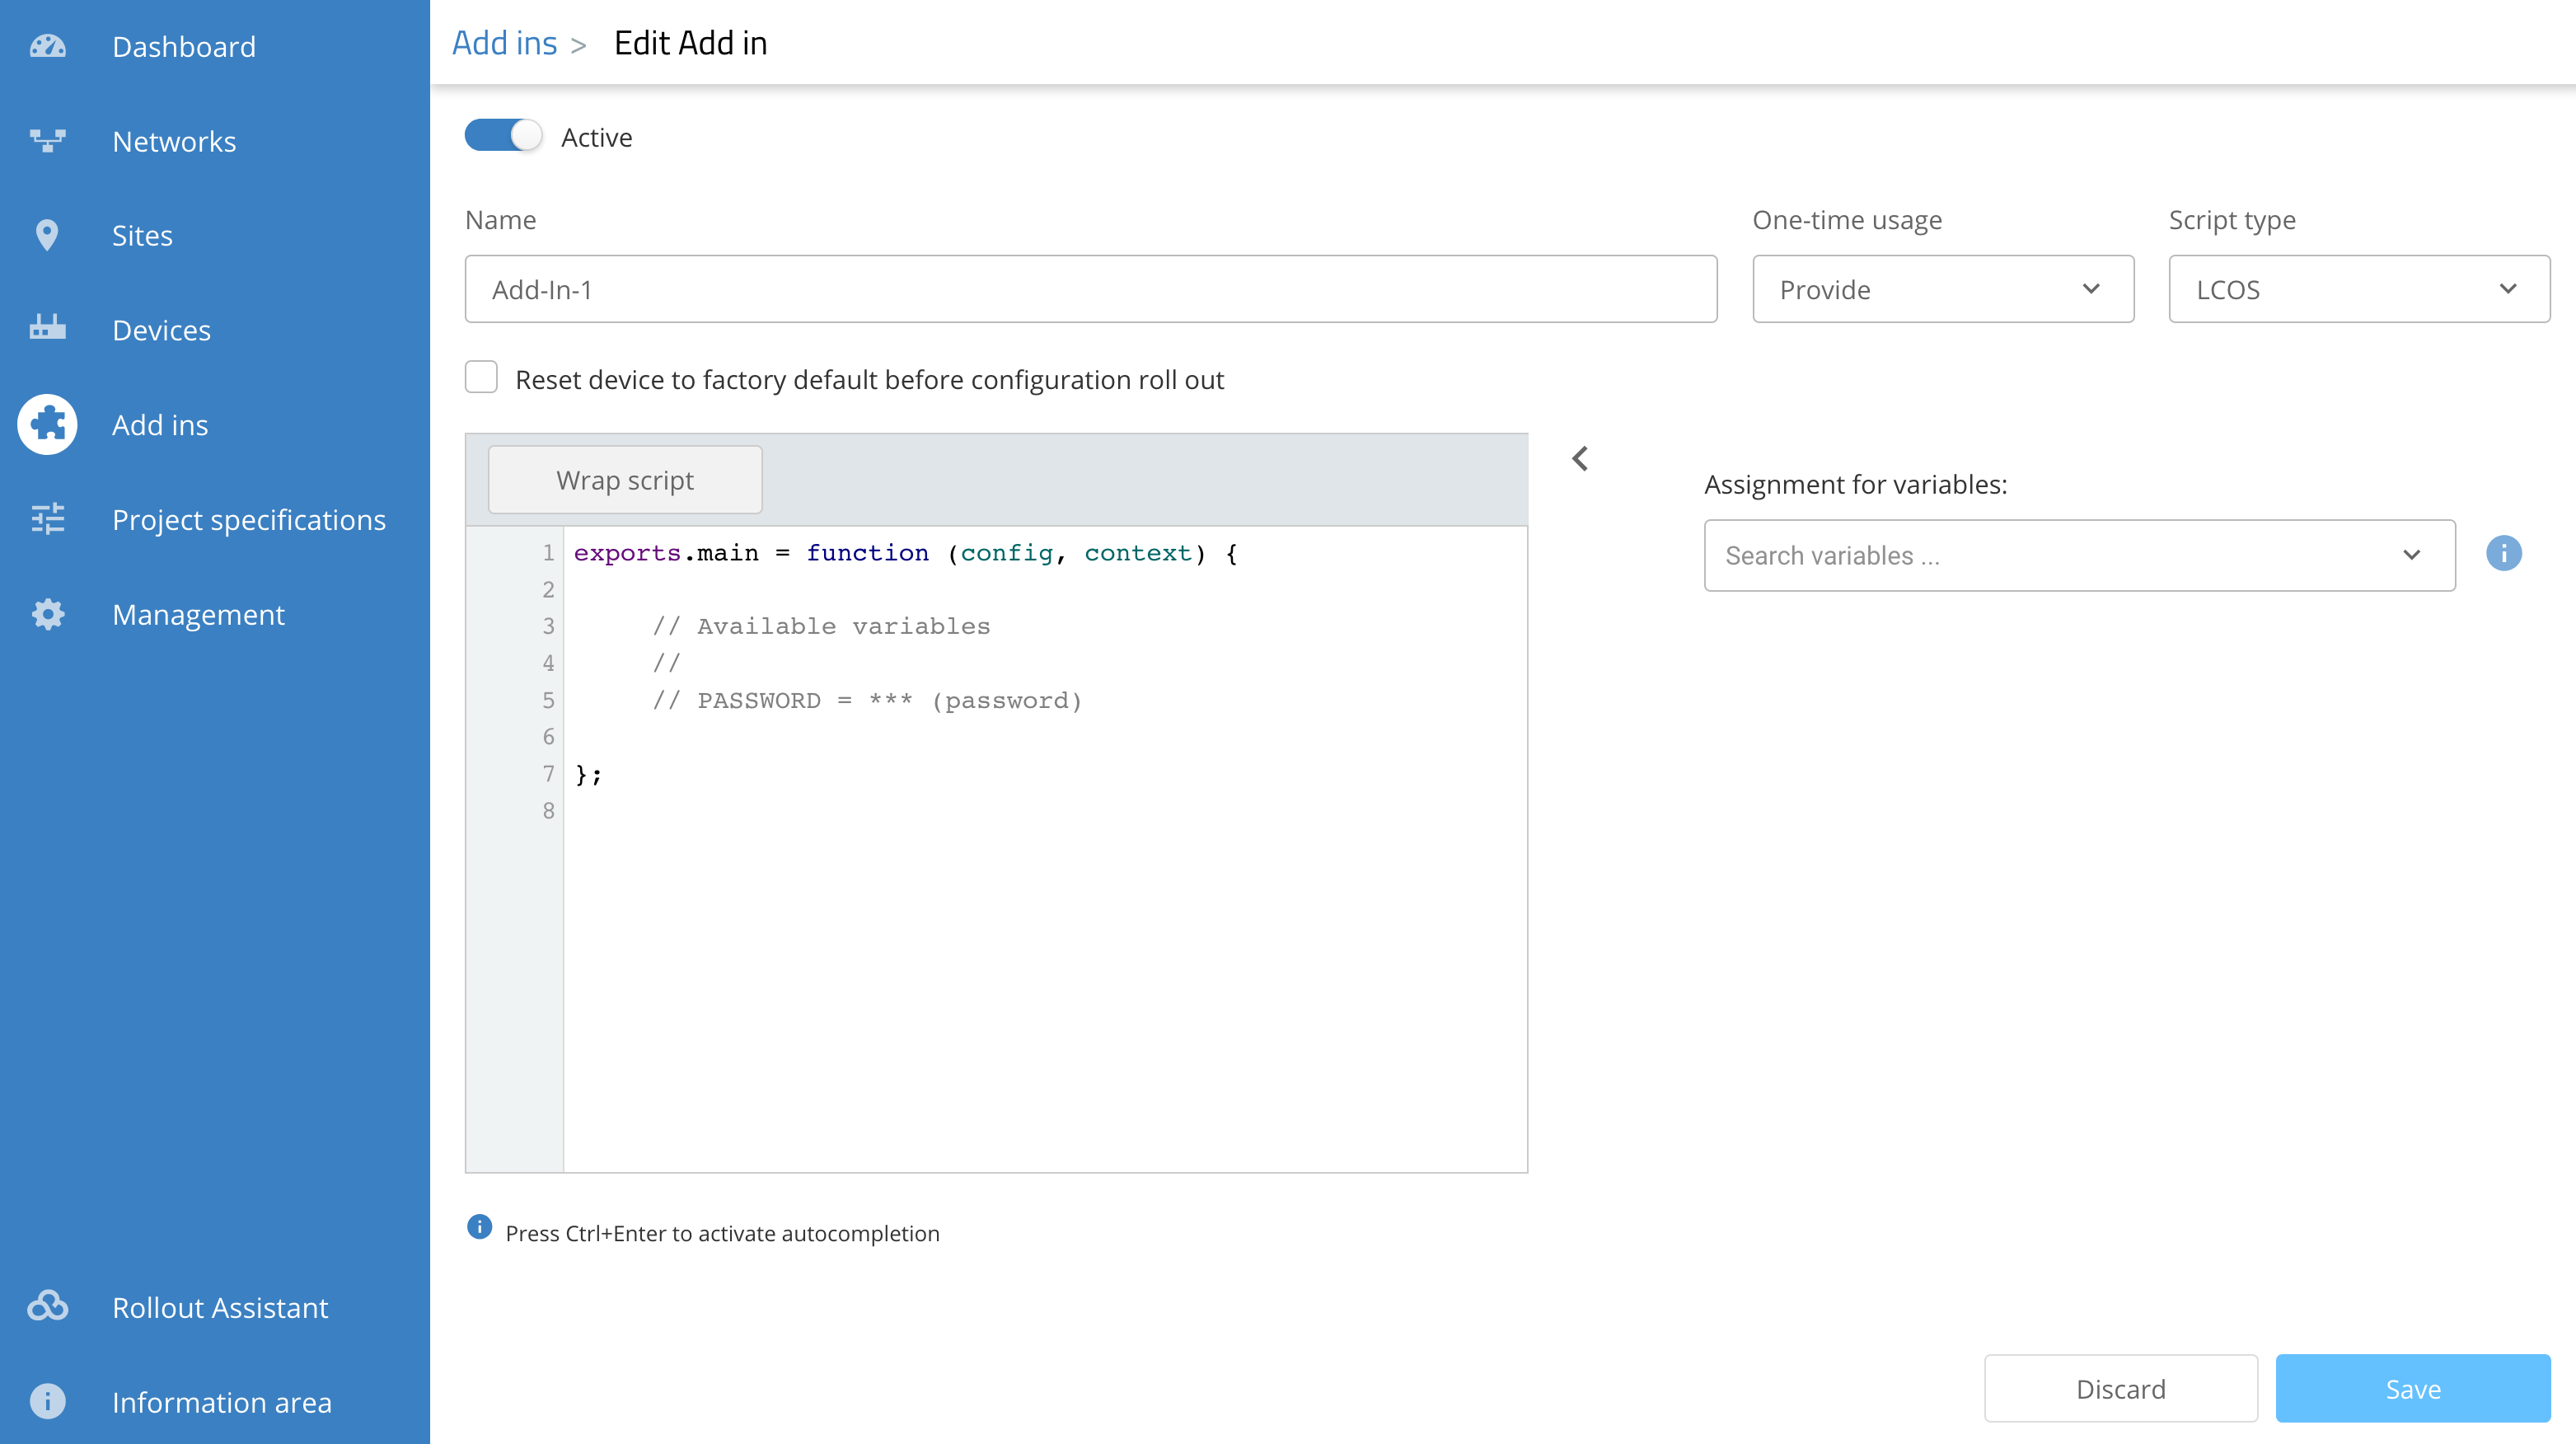Click the Networks topology icon
This screenshot has width=2576, height=1444.
point(47,141)
